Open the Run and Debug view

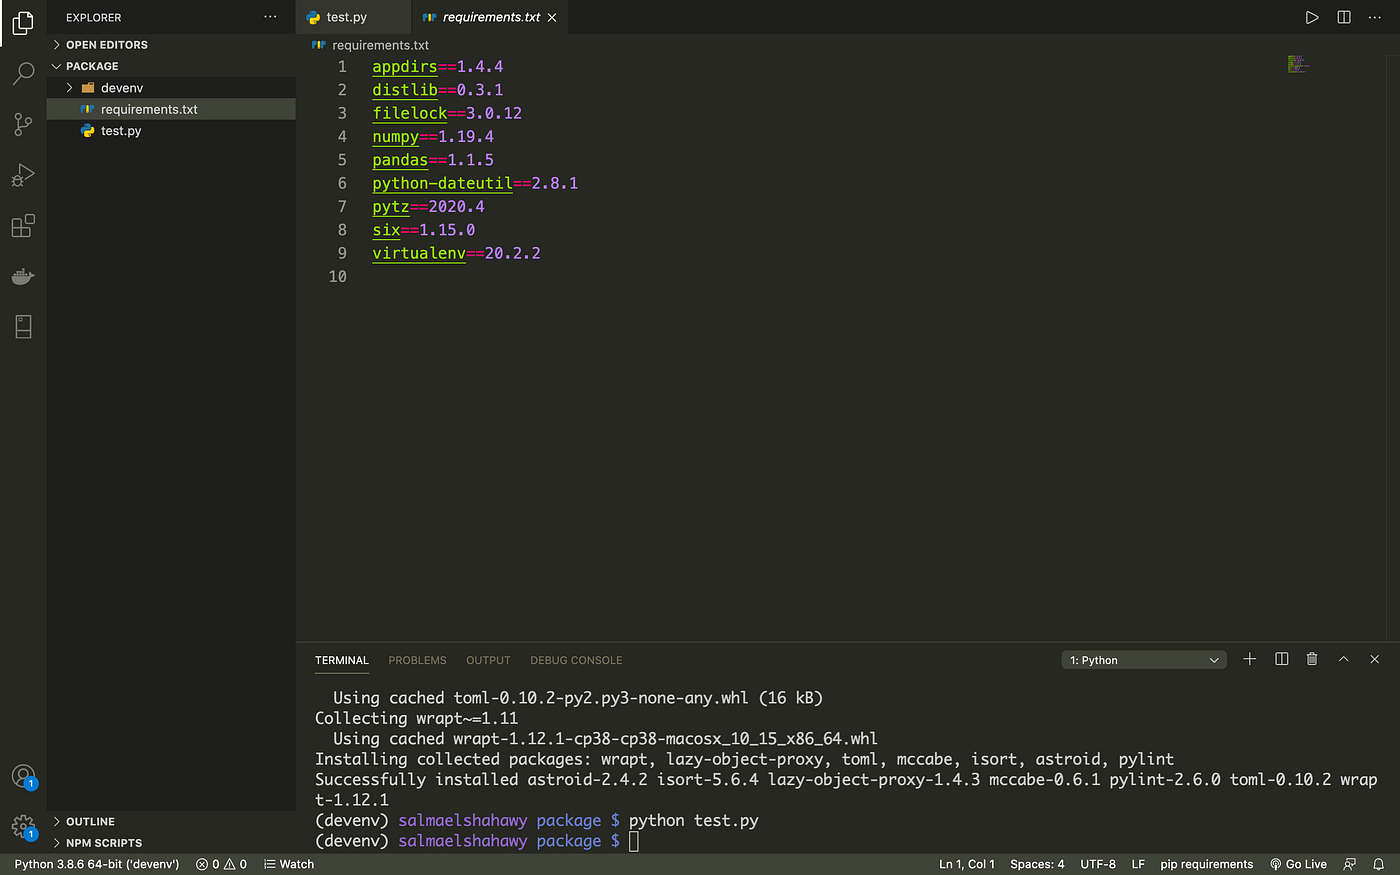pyautogui.click(x=23, y=175)
